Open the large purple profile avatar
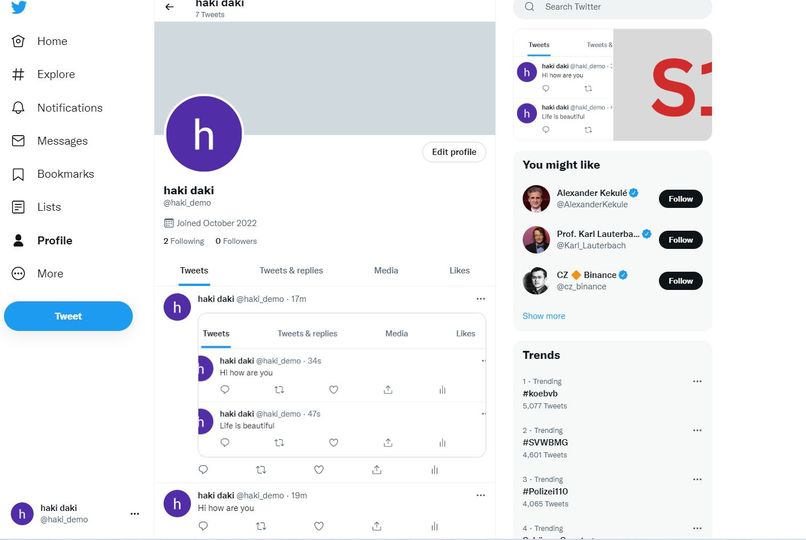The width and height of the screenshot is (806, 540). click(x=204, y=134)
